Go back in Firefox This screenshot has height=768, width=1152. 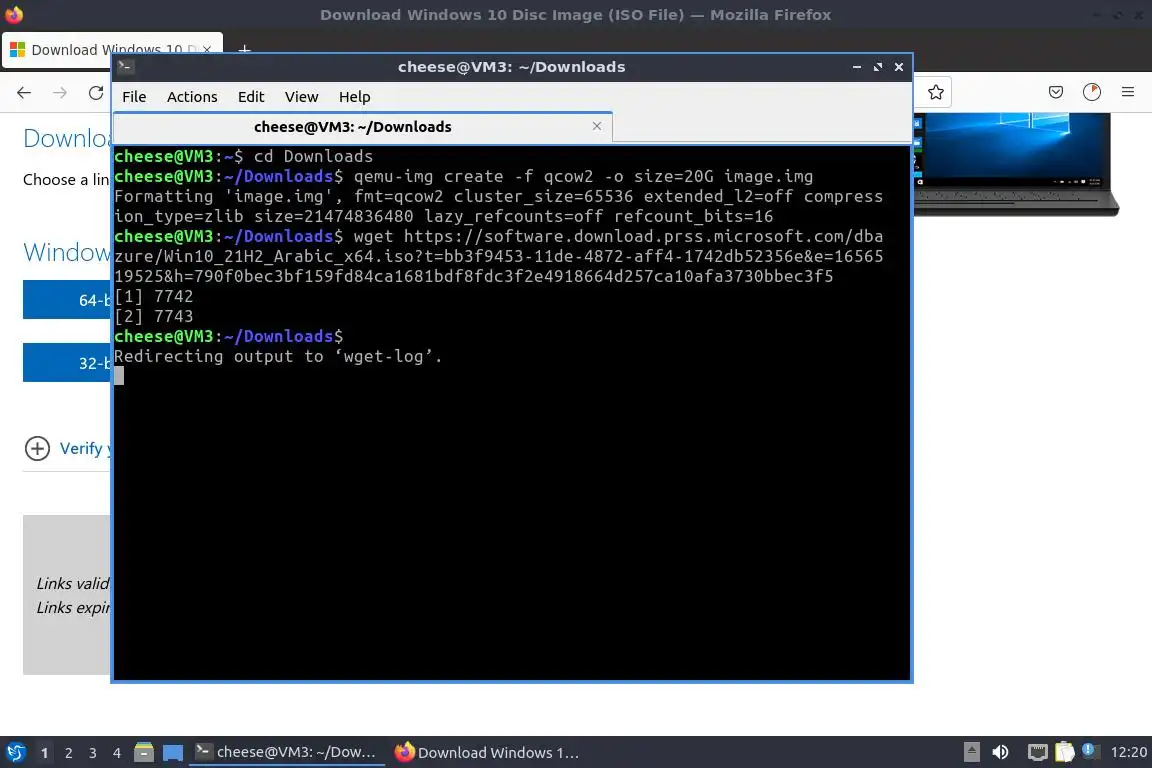click(24, 93)
